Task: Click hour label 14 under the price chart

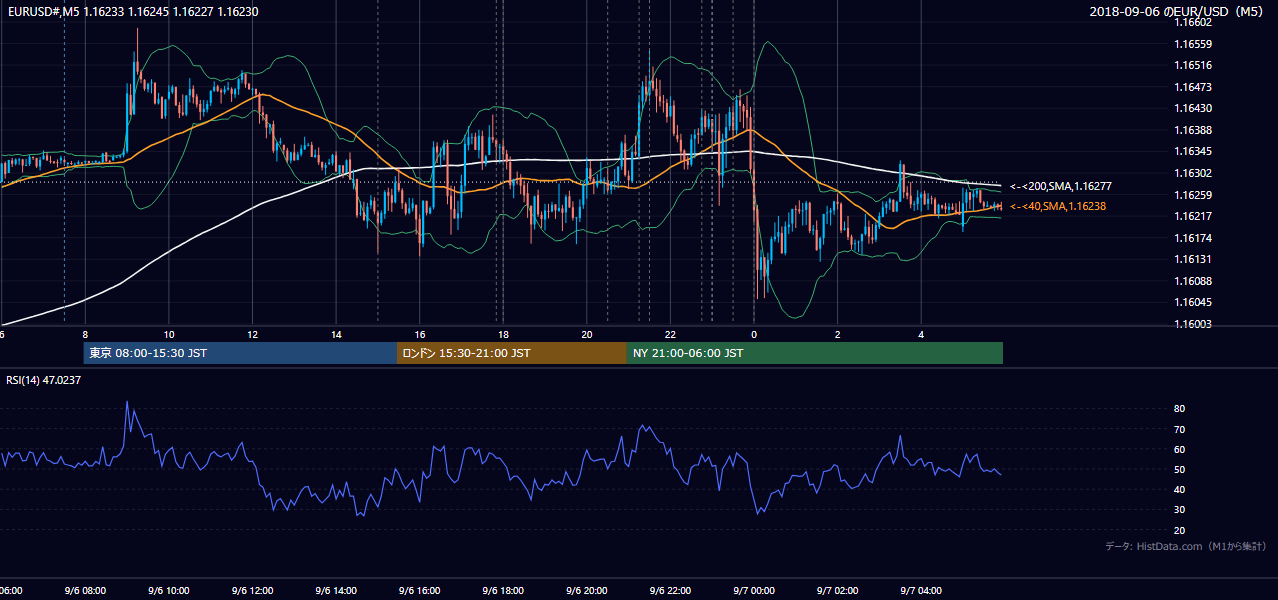Action: click(336, 335)
